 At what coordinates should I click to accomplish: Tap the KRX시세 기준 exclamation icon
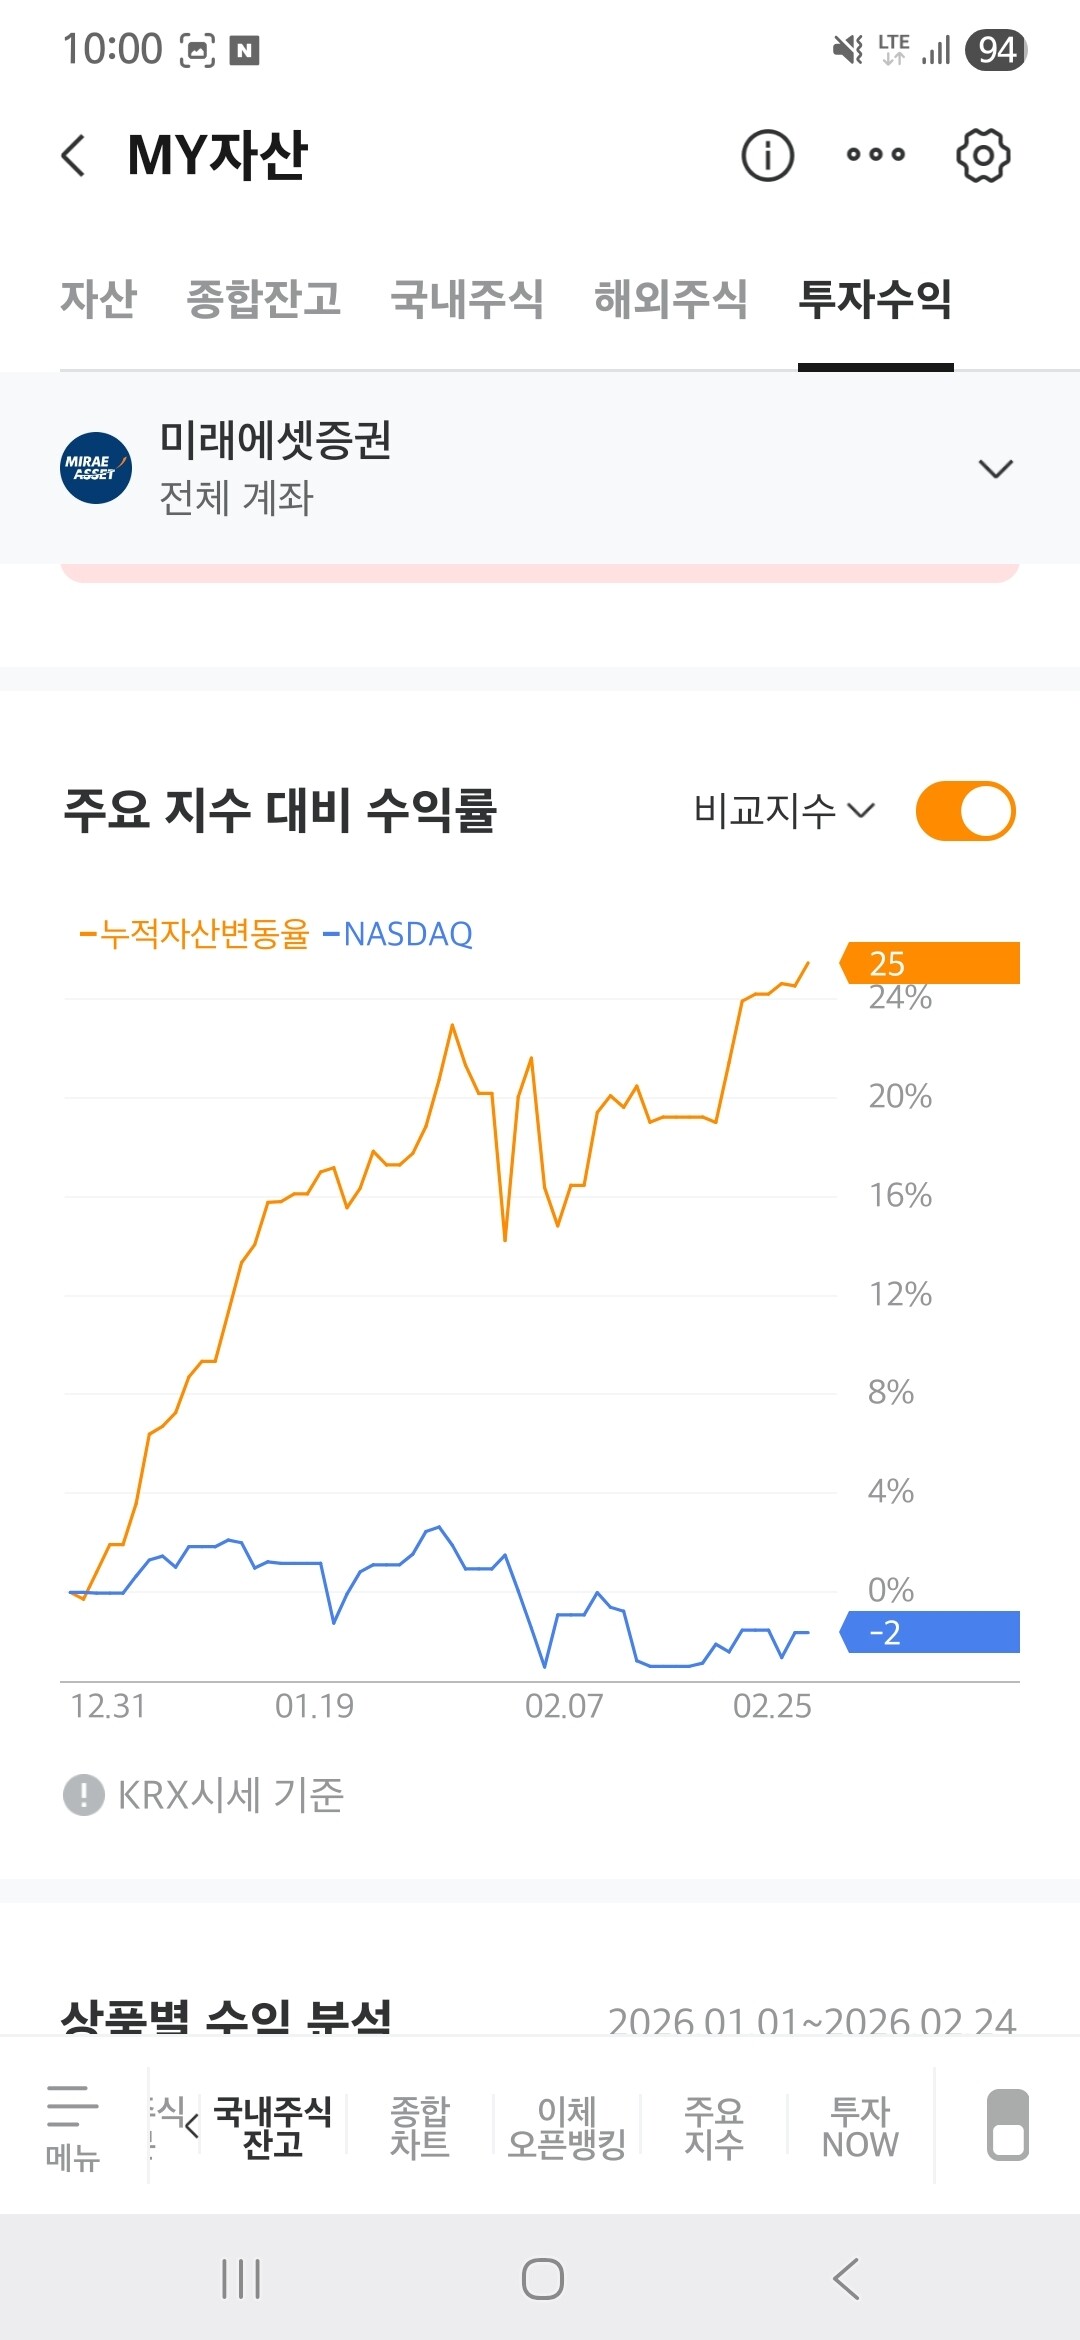click(84, 1795)
